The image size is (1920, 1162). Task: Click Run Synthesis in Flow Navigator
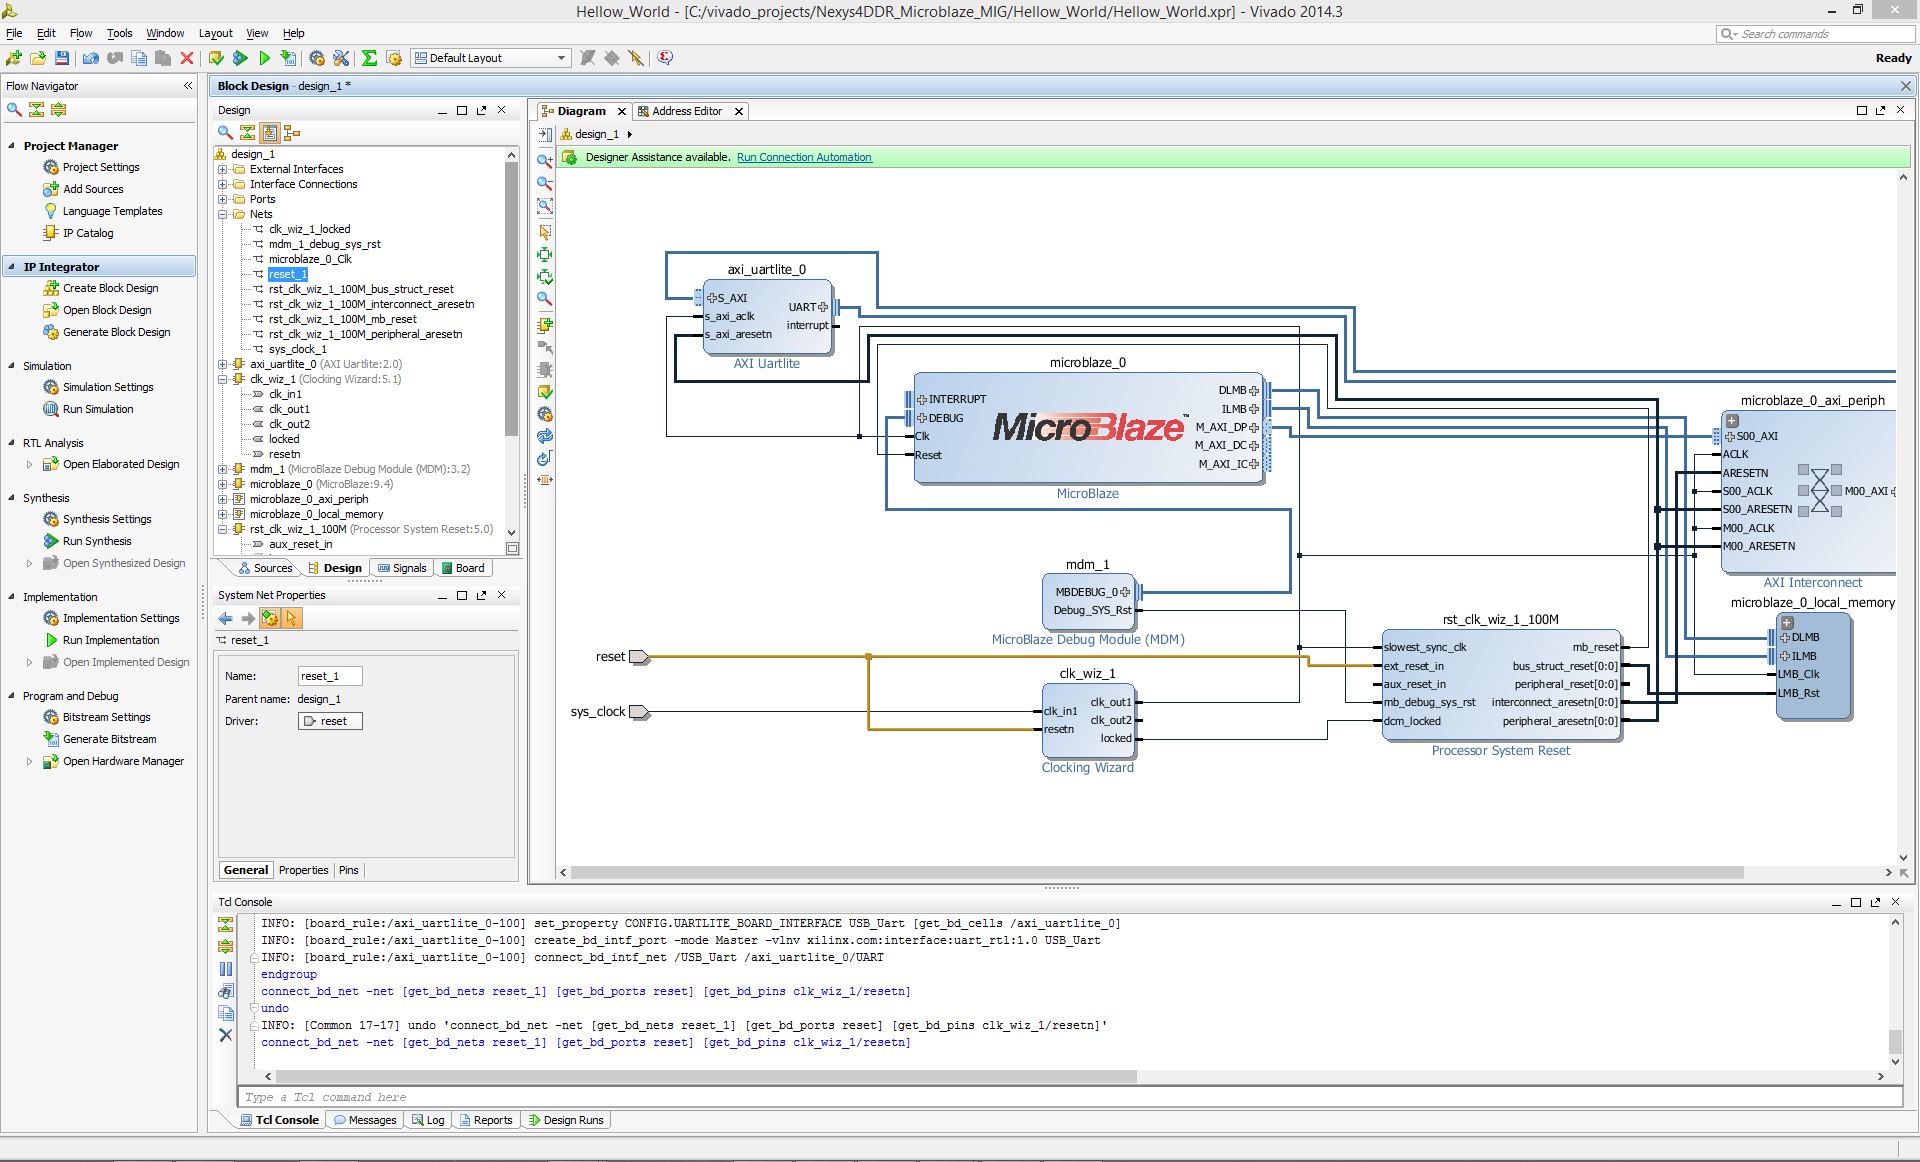pos(97,541)
